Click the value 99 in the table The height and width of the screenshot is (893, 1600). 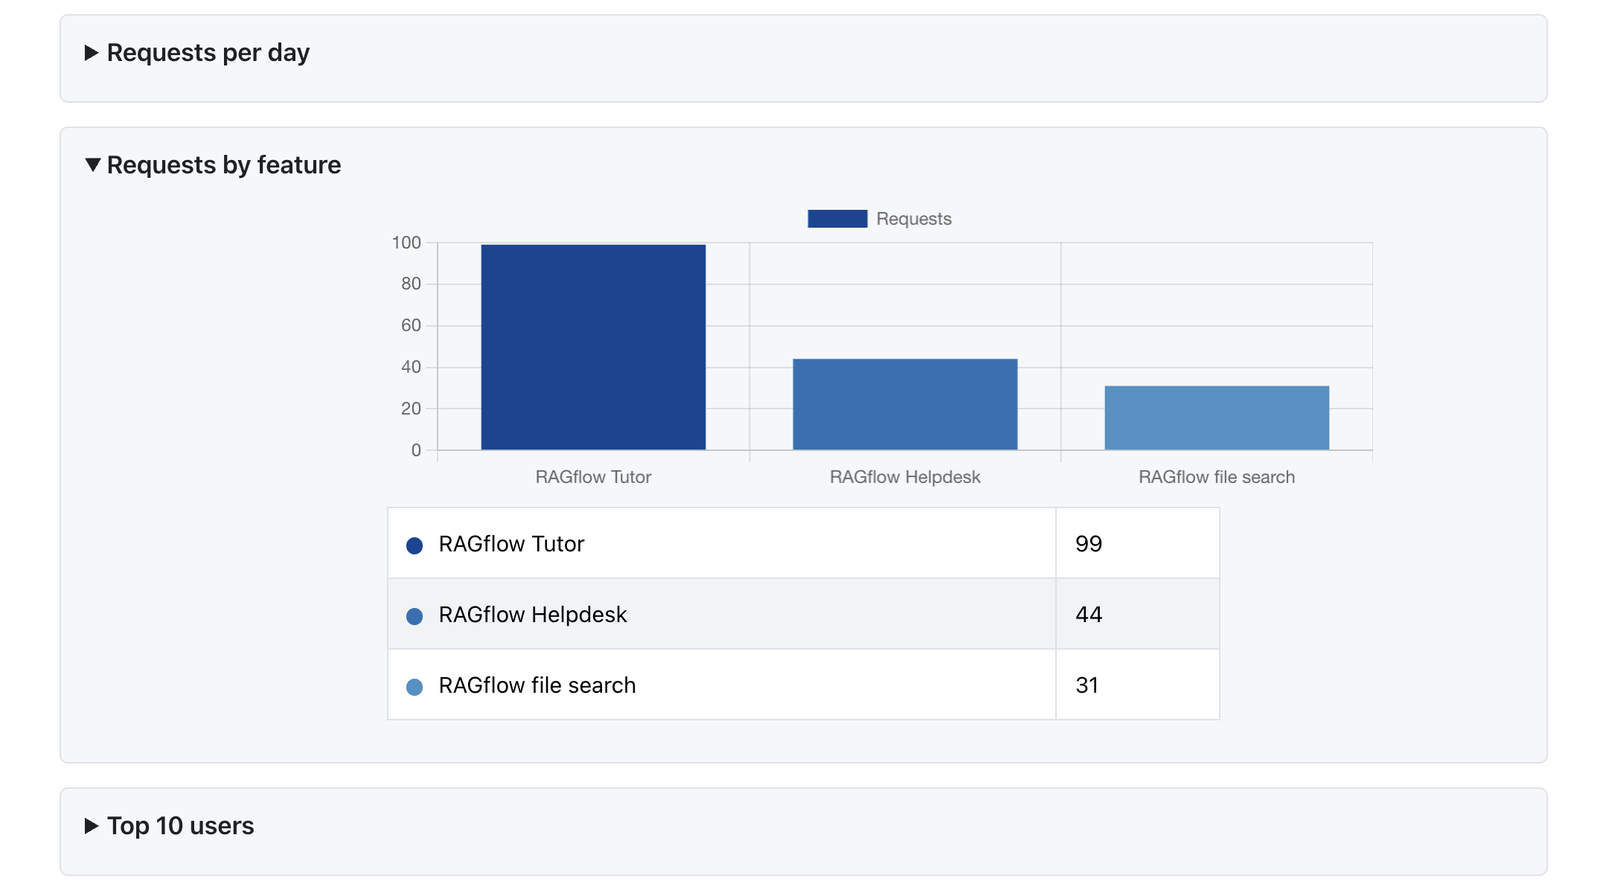coord(1089,544)
